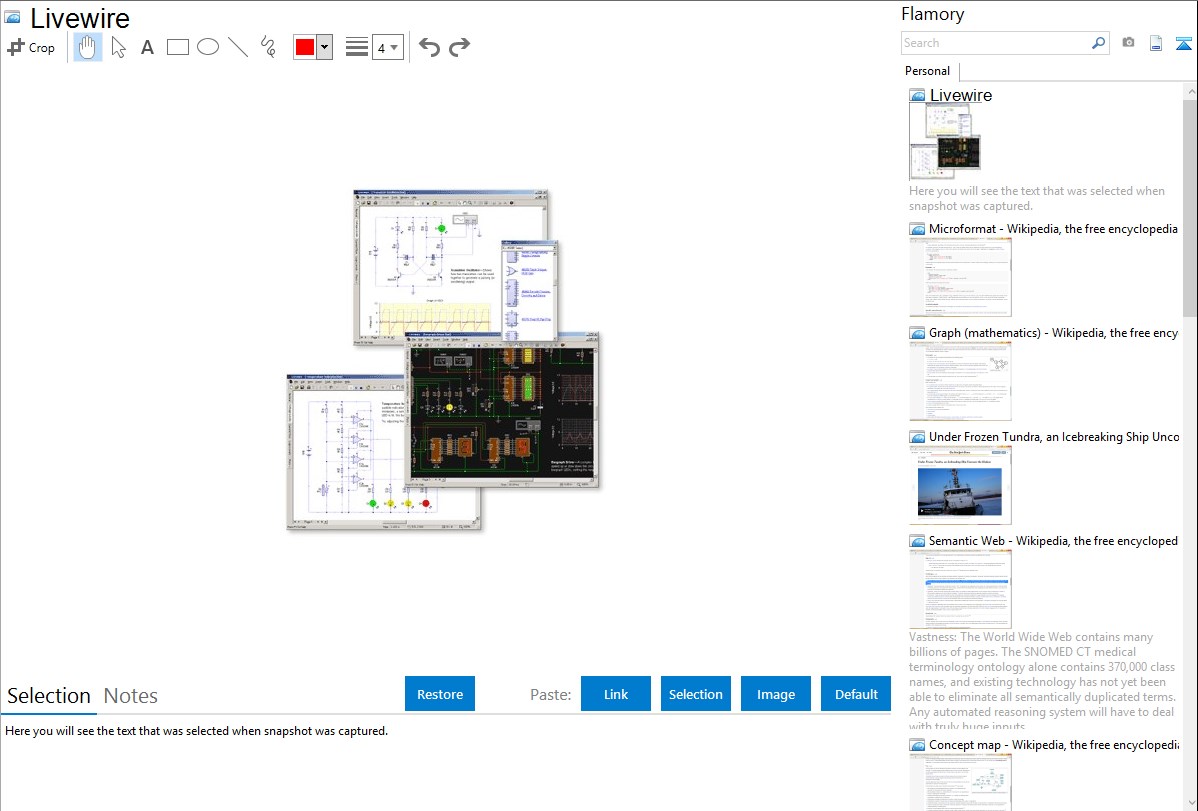Click icon beside Livewire sidebar entry

[917, 96]
